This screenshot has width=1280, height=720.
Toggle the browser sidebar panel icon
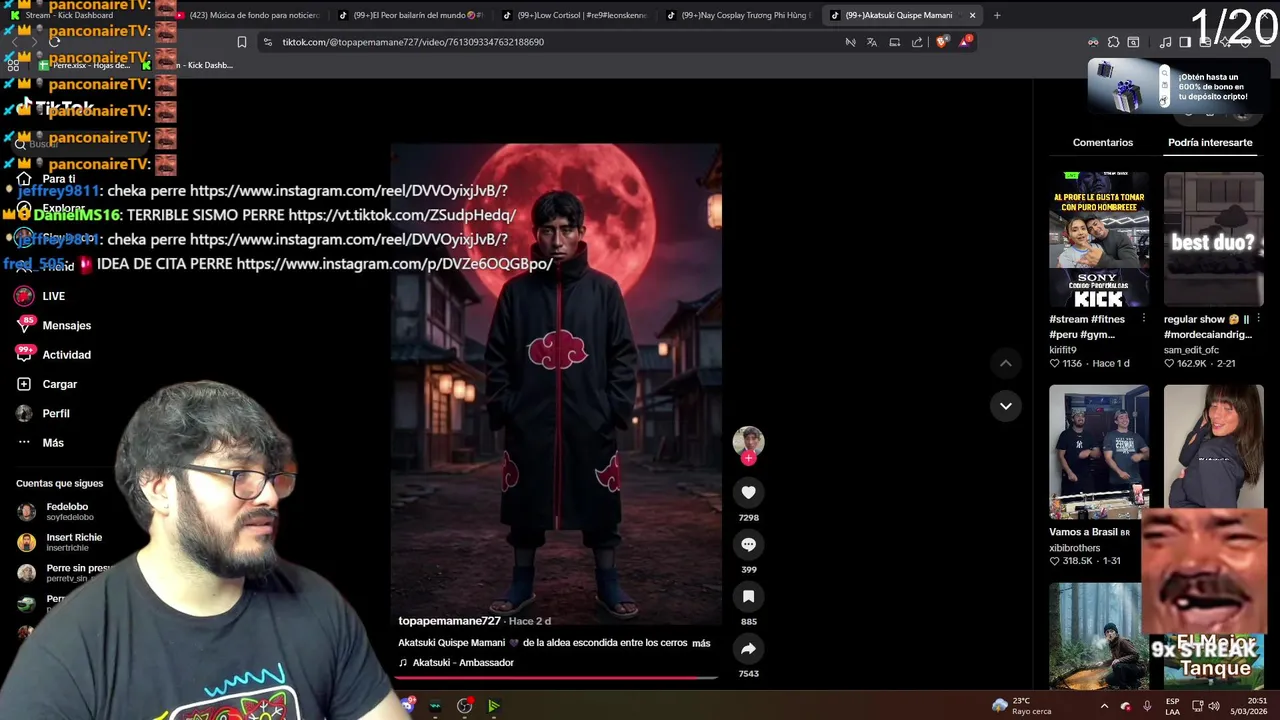click(x=1185, y=42)
